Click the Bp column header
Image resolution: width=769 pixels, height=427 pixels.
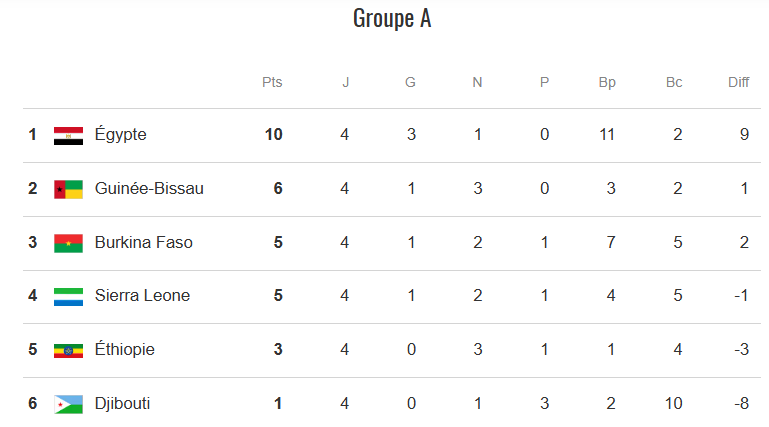[607, 82]
